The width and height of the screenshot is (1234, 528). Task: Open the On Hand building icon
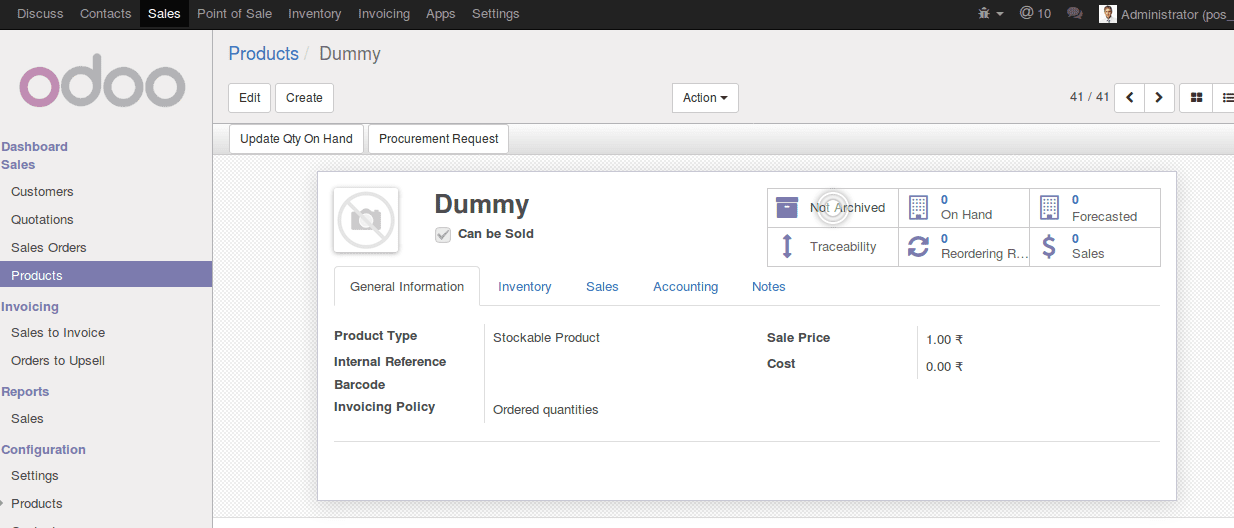918,208
